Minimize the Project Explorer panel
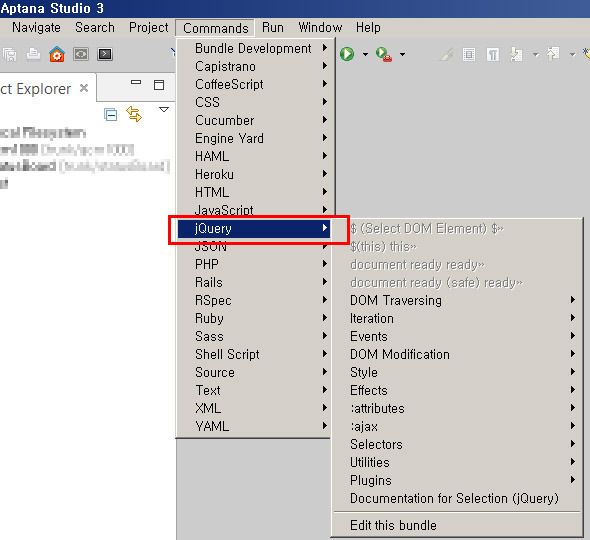Screen dimensions: 590x540 coord(136,82)
